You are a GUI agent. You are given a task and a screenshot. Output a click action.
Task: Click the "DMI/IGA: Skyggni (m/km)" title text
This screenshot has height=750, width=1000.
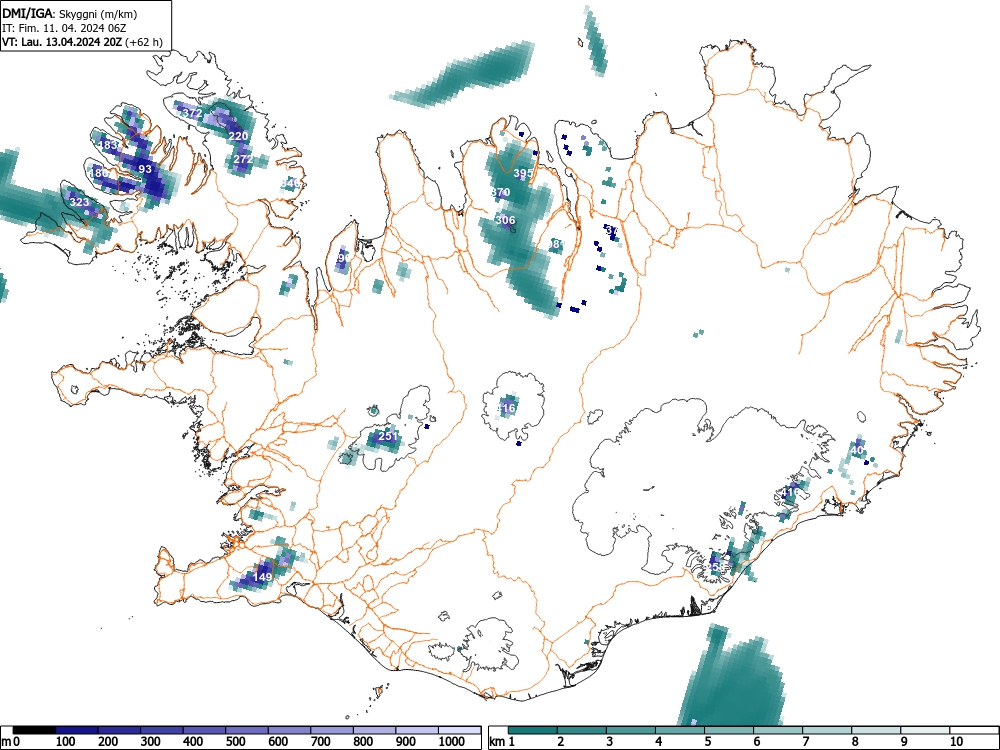tap(69, 13)
